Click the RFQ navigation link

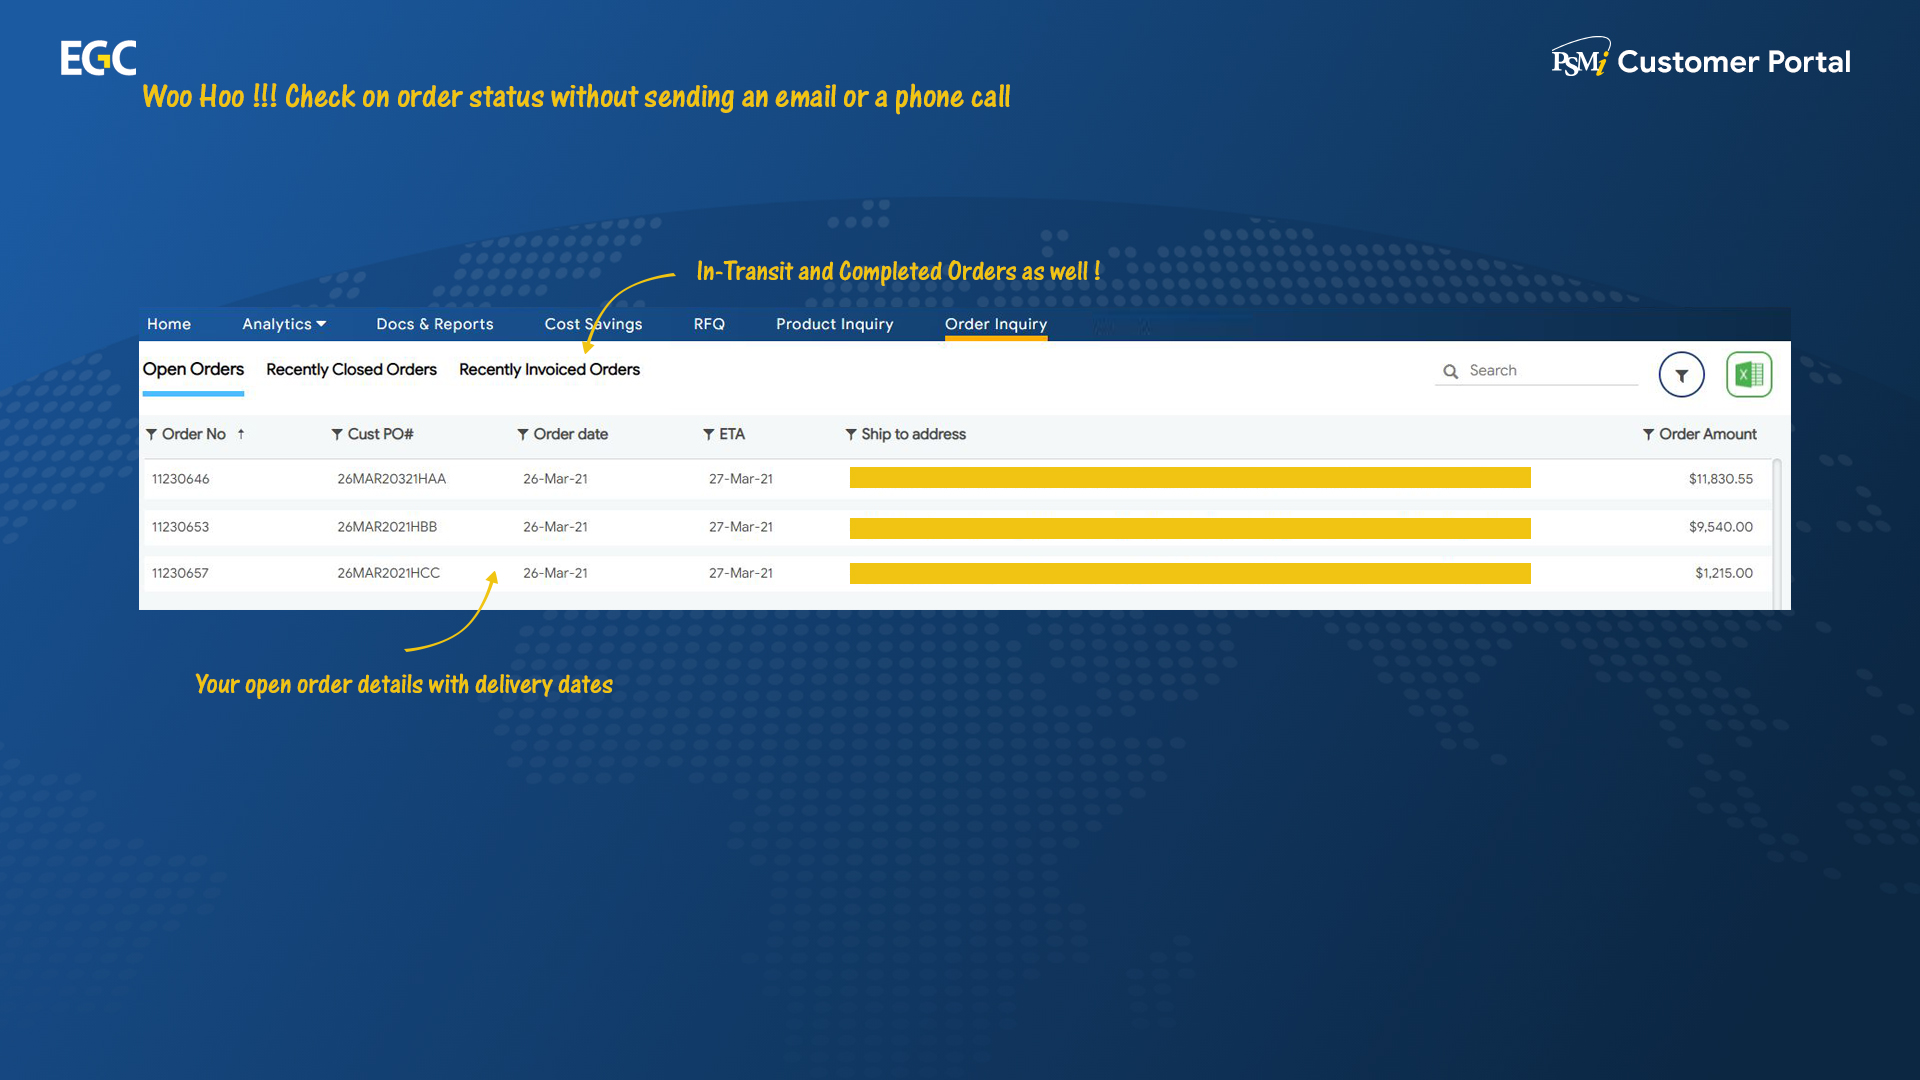point(709,324)
